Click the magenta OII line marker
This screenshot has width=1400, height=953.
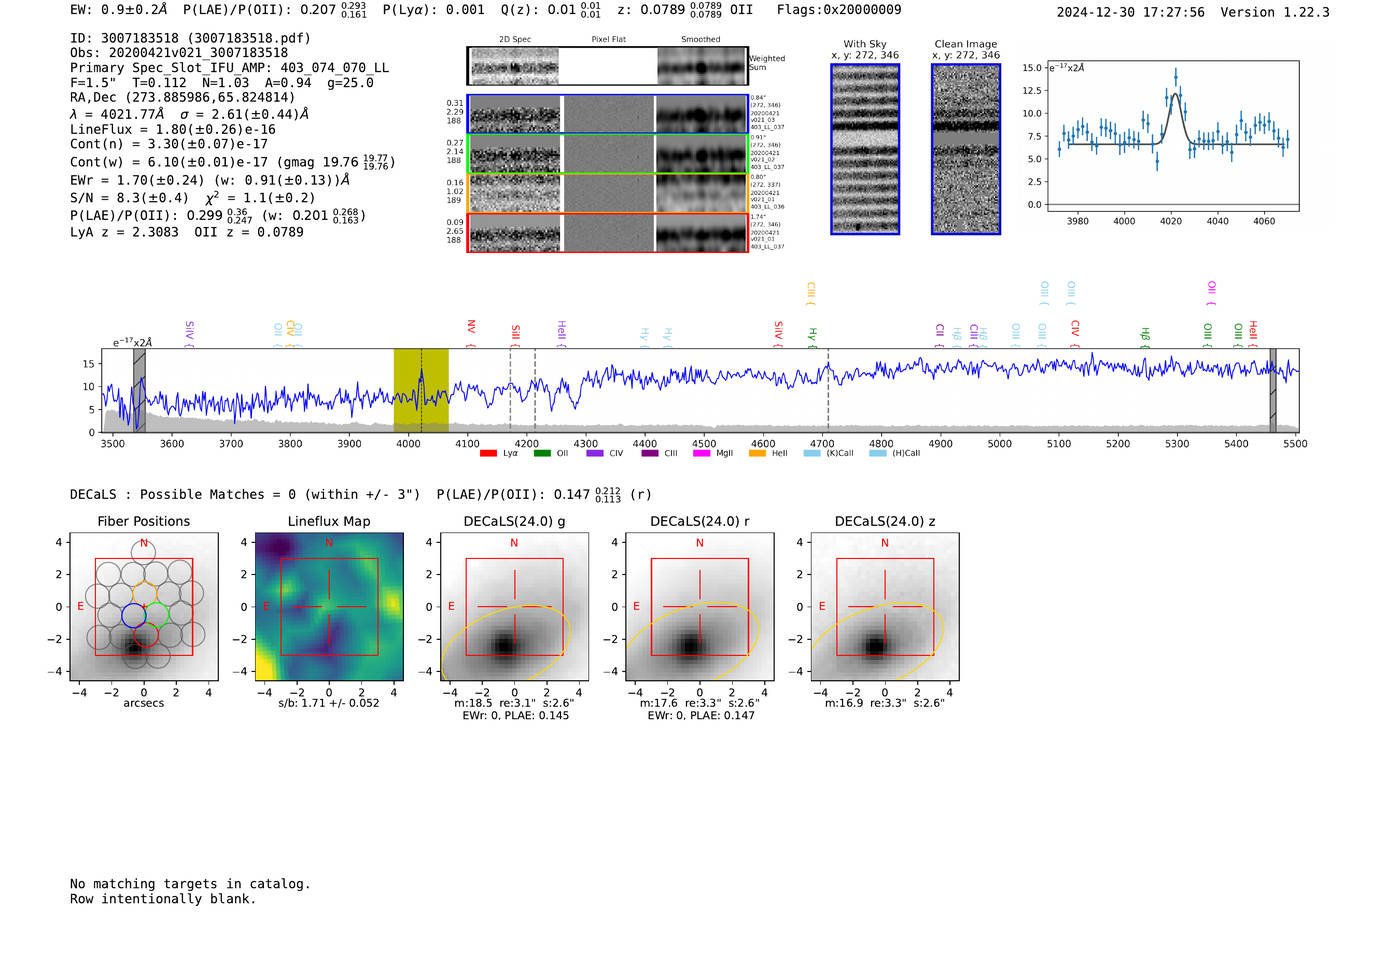(x=1211, y=292)
